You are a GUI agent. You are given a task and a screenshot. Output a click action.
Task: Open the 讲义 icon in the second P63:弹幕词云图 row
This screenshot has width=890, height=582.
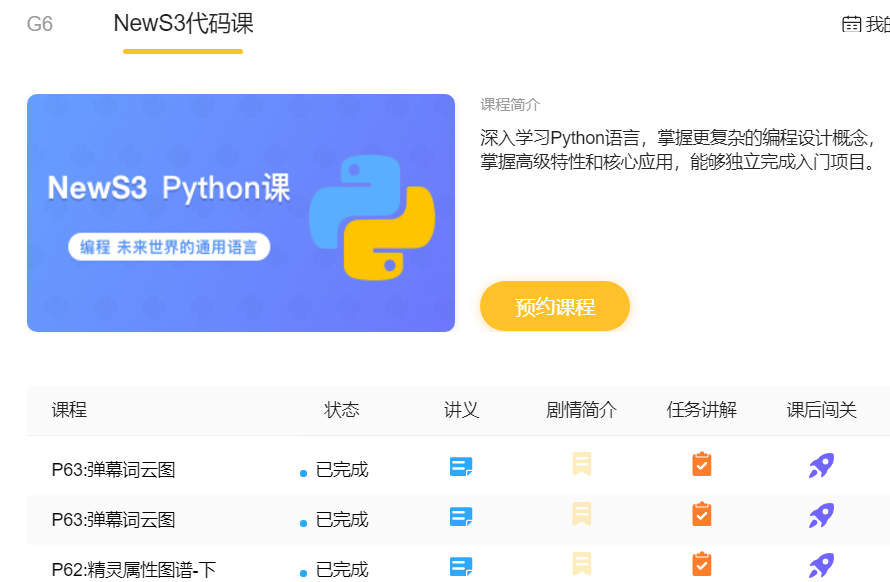click(460, 516)
